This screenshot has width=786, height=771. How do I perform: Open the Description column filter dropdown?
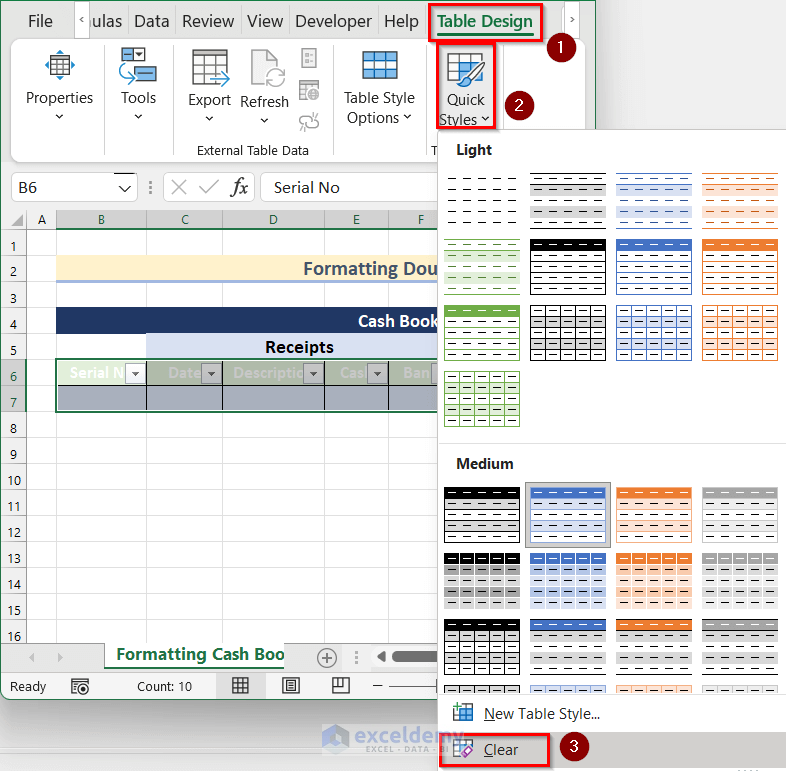pyautogui.click(x=314, y=373)
